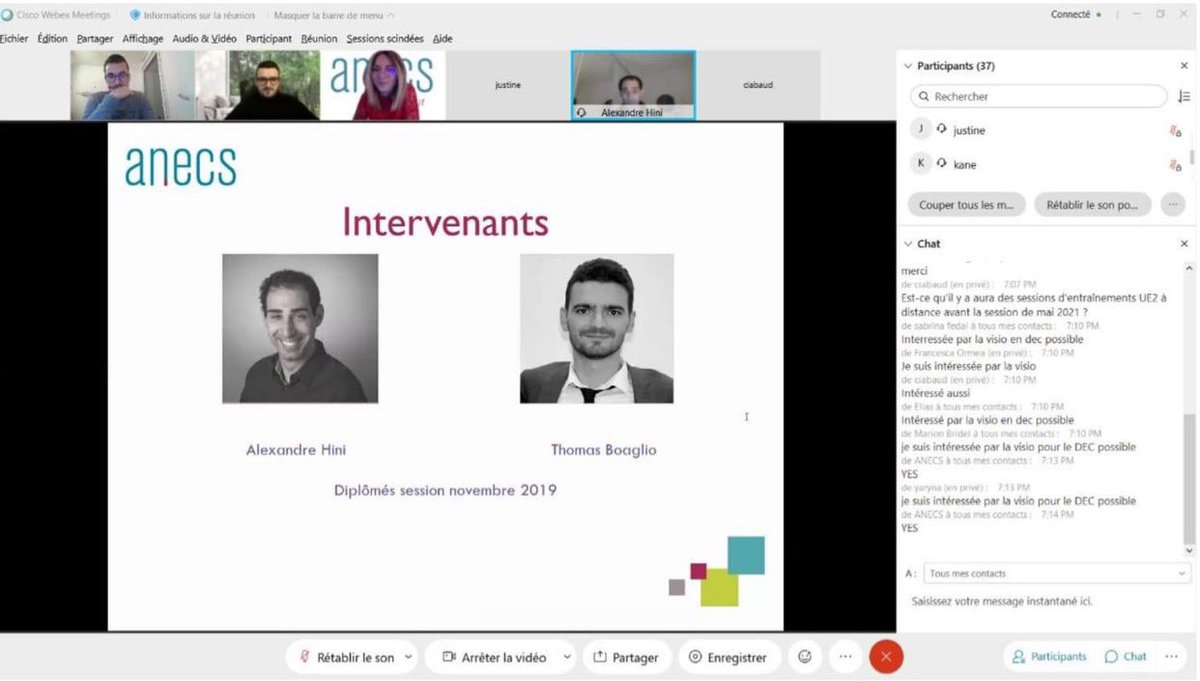Open the Participant menu
The image size is (1200, 681).
(269, 39)
